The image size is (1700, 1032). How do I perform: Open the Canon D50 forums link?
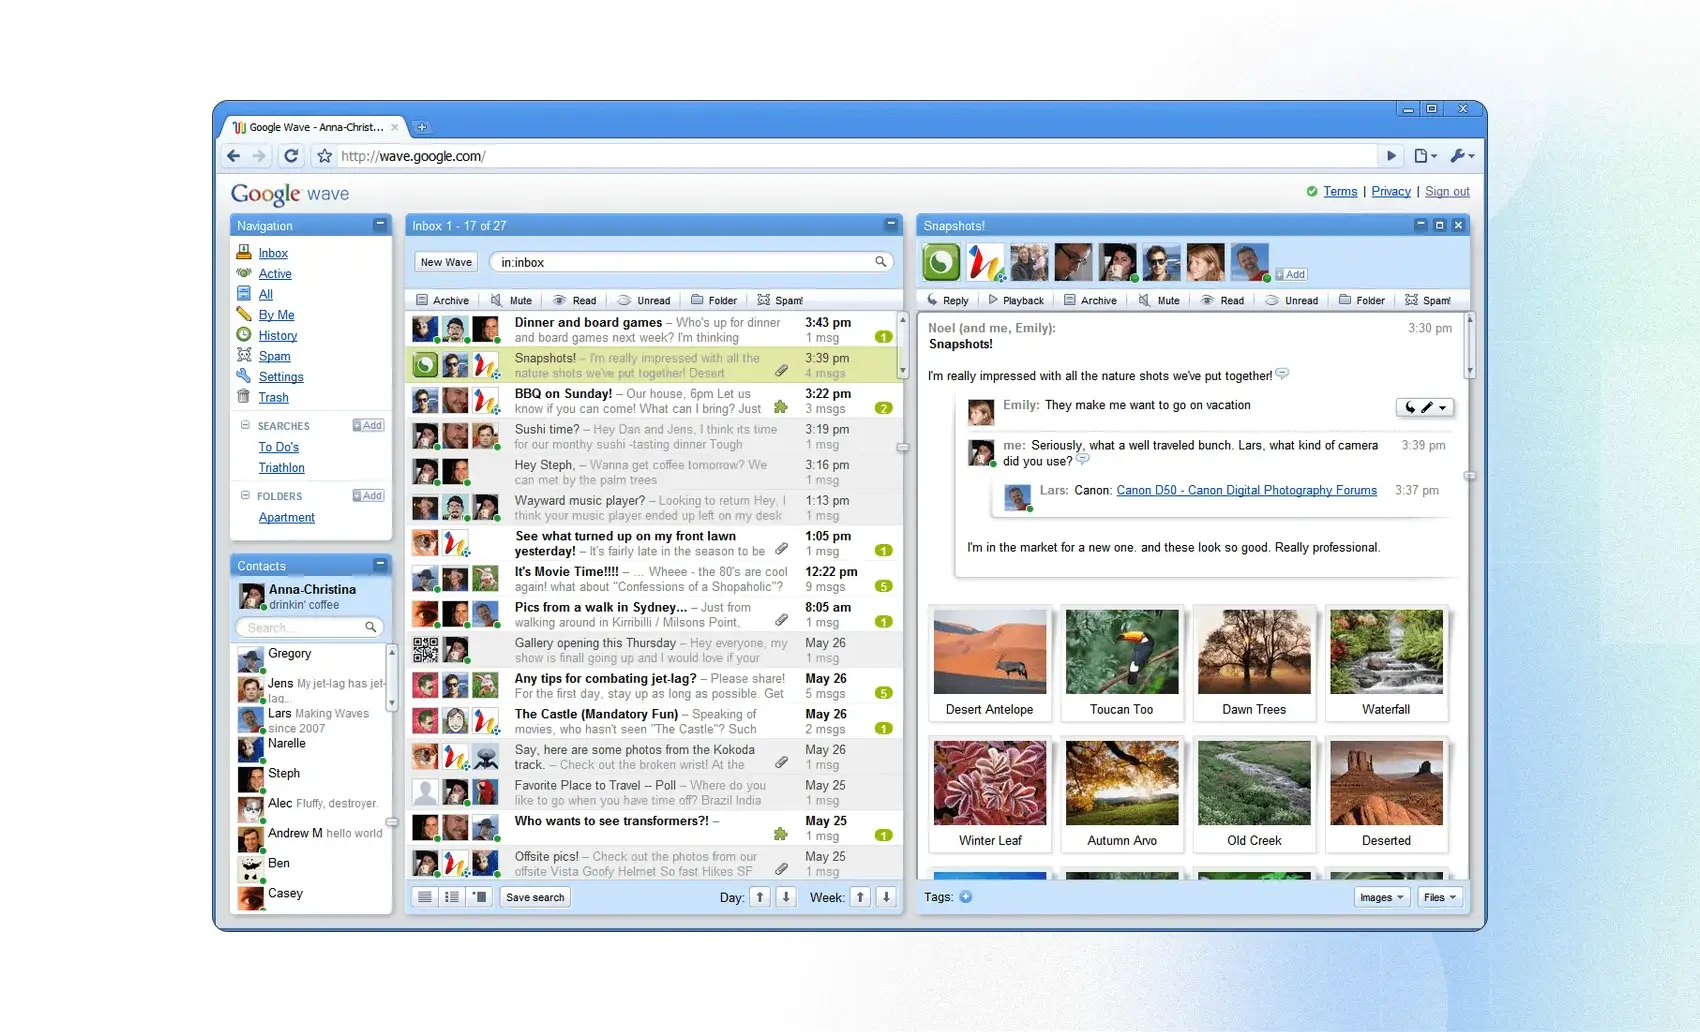[1246, 490]
